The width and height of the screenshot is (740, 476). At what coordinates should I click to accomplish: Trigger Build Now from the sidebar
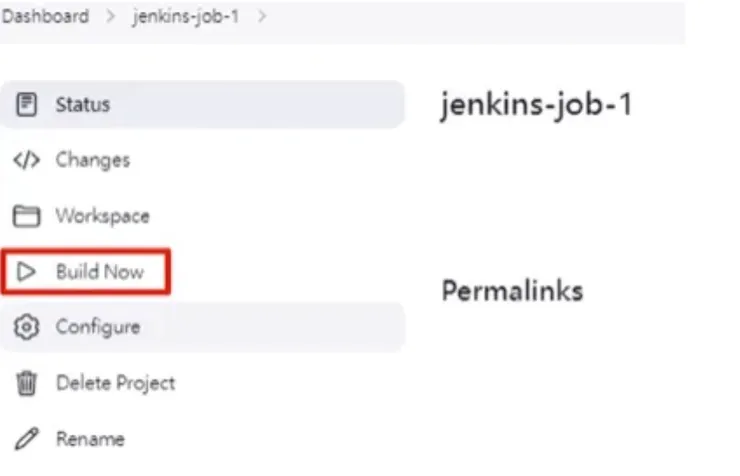(99, 272)
